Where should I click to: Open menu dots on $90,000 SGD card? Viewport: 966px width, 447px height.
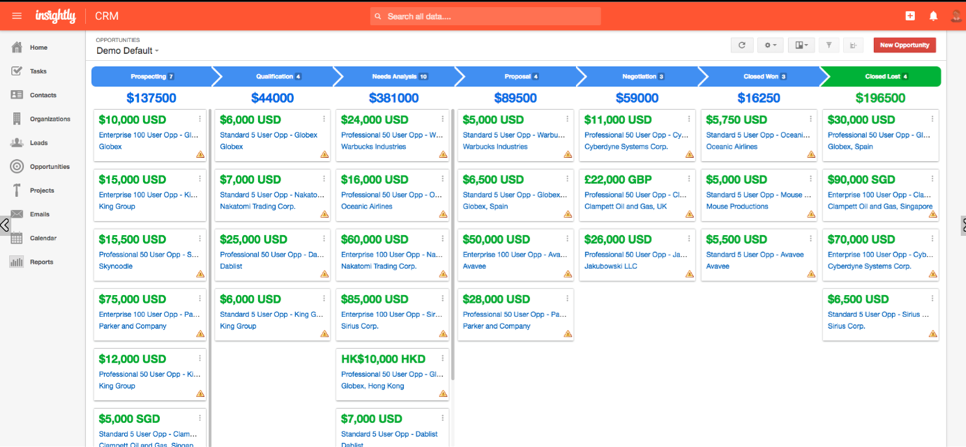[x=933, y=179]
